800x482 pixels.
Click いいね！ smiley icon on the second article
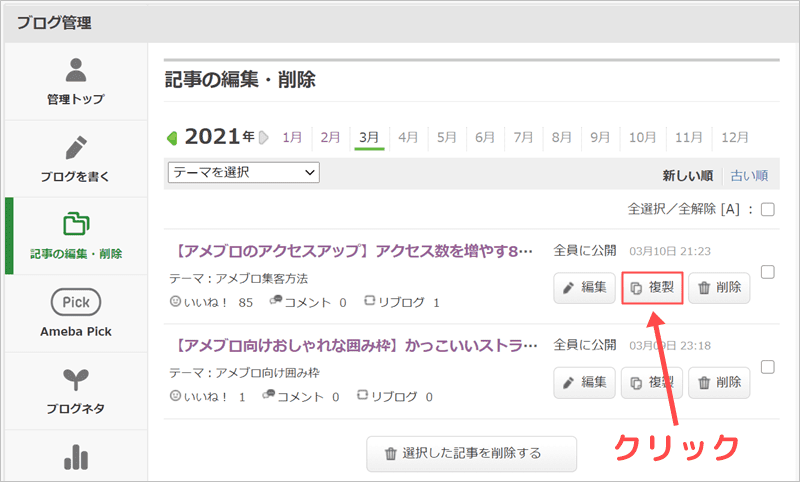point(175,395)
